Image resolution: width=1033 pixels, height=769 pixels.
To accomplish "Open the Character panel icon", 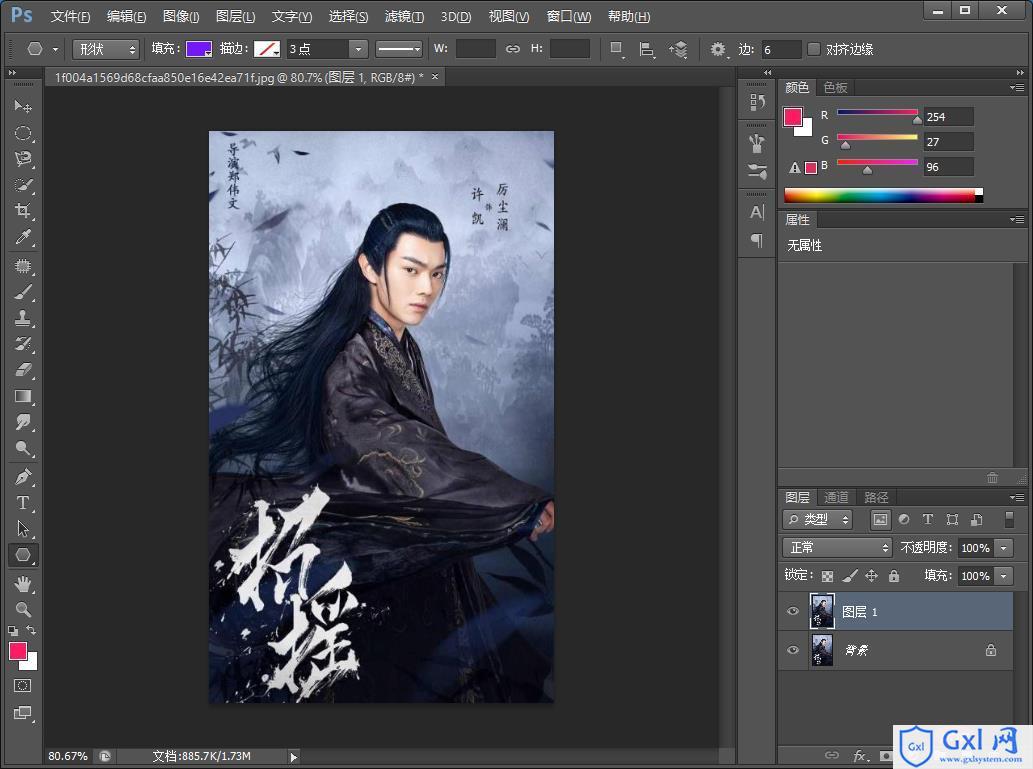I will [x=757, y=212].
